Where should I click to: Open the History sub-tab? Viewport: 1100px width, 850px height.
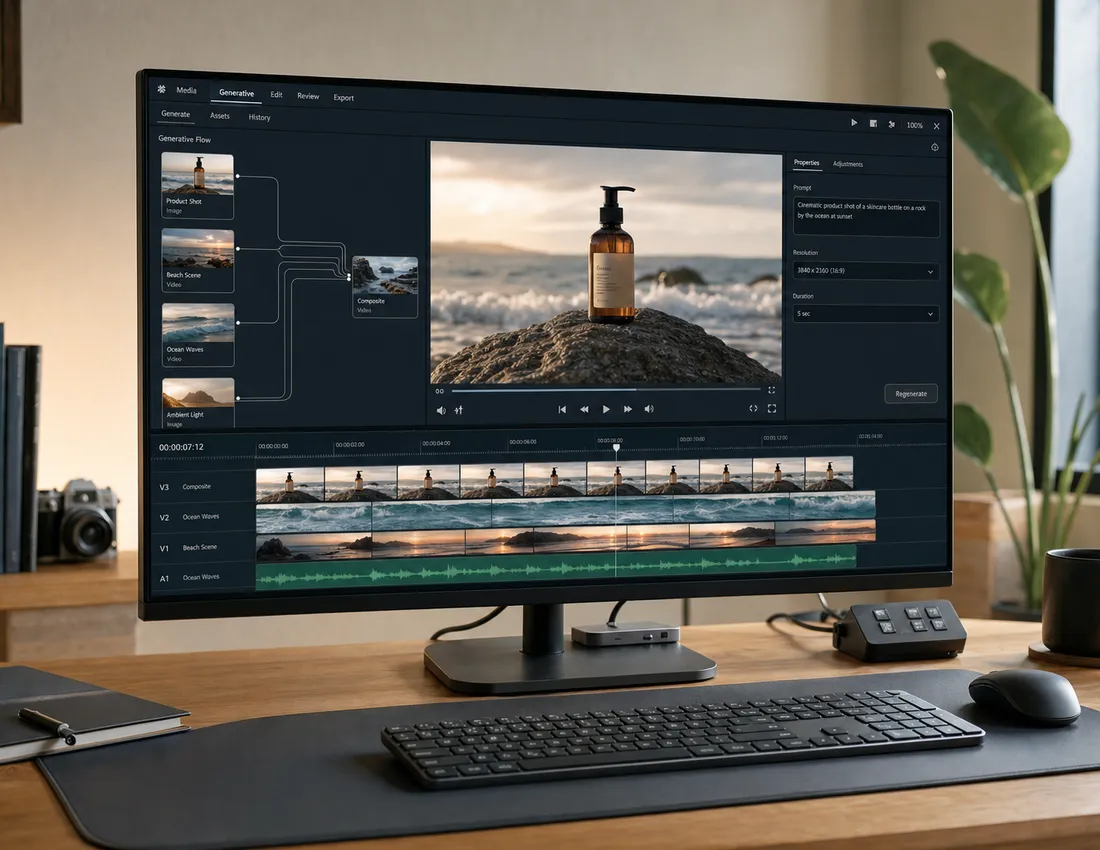pos(260,117)
